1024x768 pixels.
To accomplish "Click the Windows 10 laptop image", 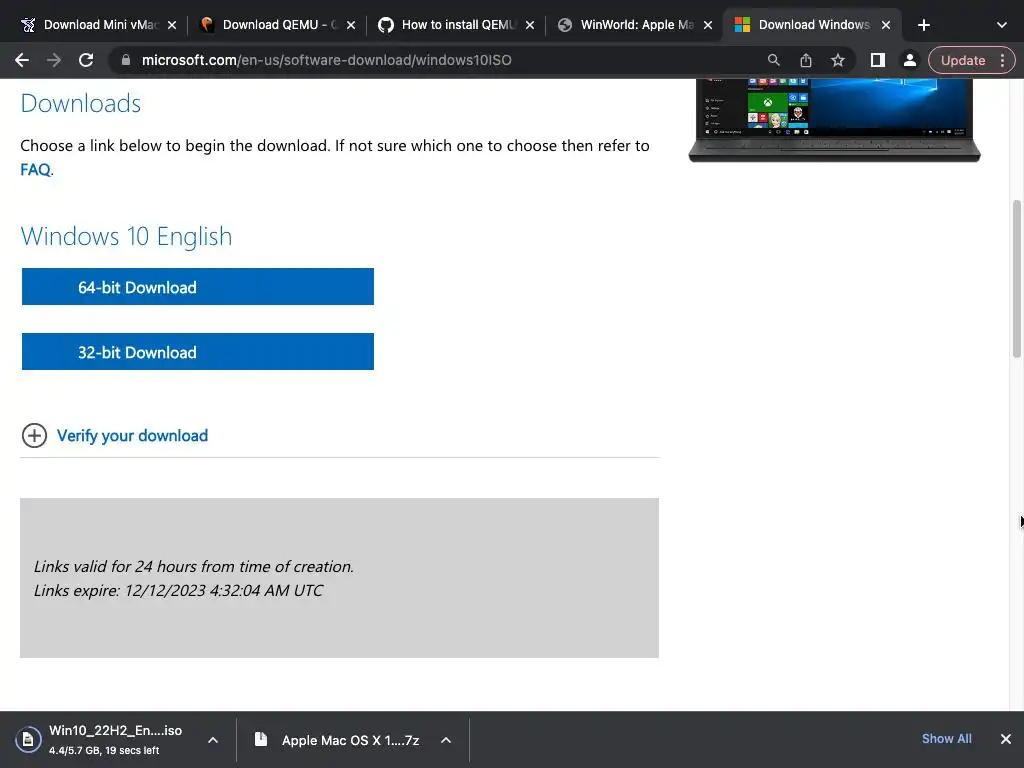I will pyautogui.click(x=835, y=120).
